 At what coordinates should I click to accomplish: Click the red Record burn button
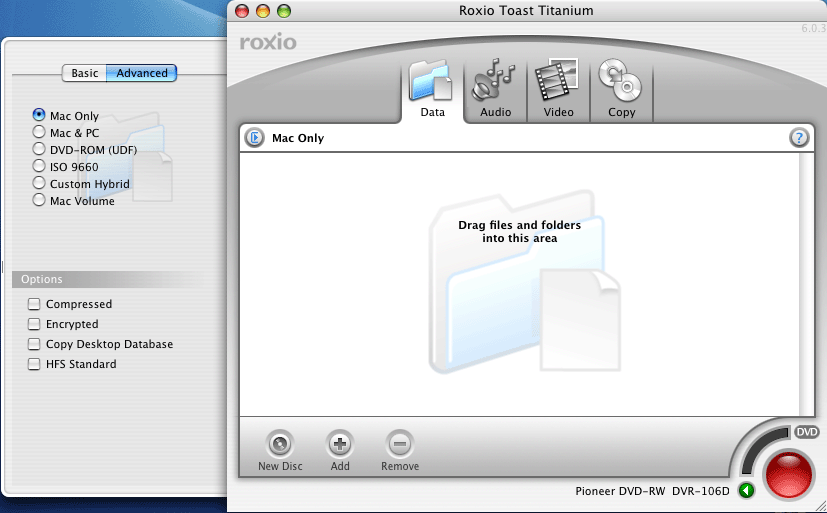click(x=789, y=474)
